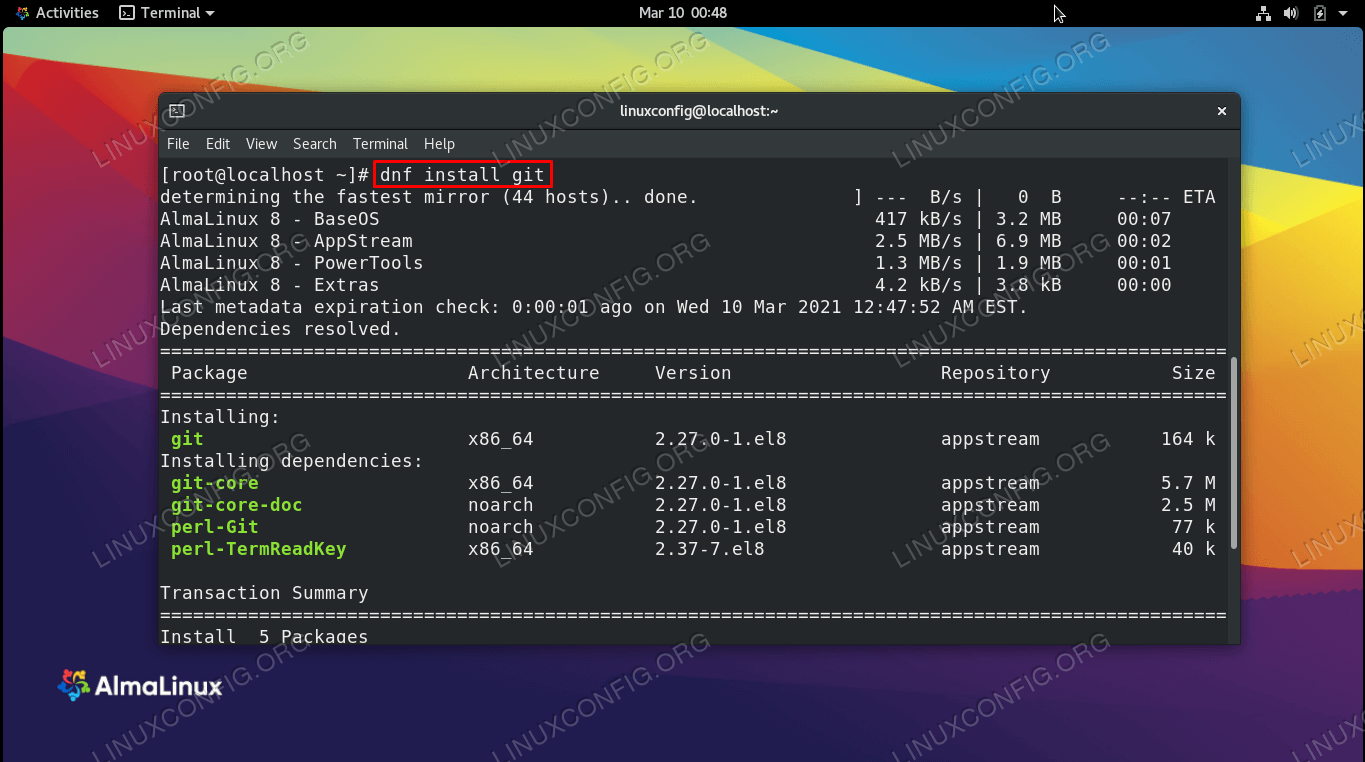Click the 'Size' column header
Viewport: 1365px width, 762px height.
[1194, 373]
